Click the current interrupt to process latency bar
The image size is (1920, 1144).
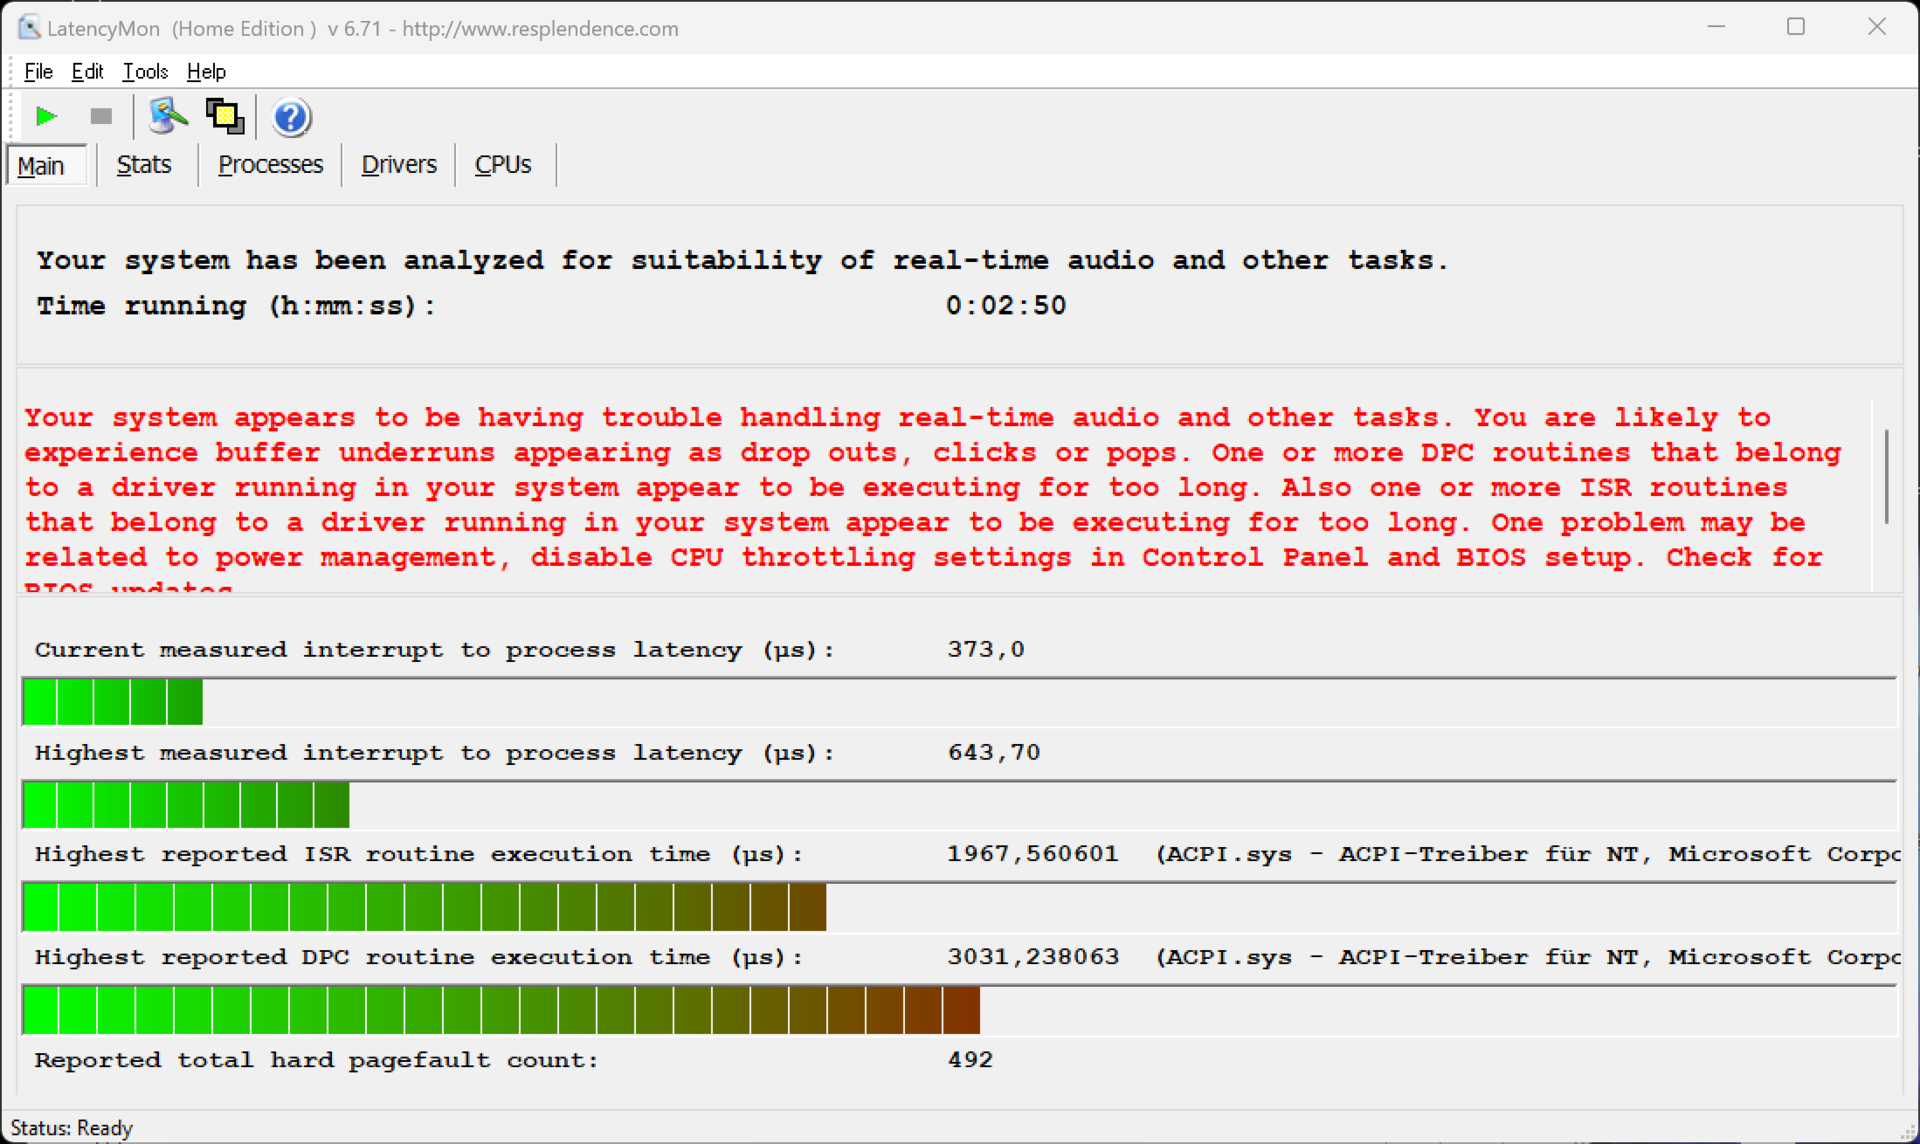112,701
